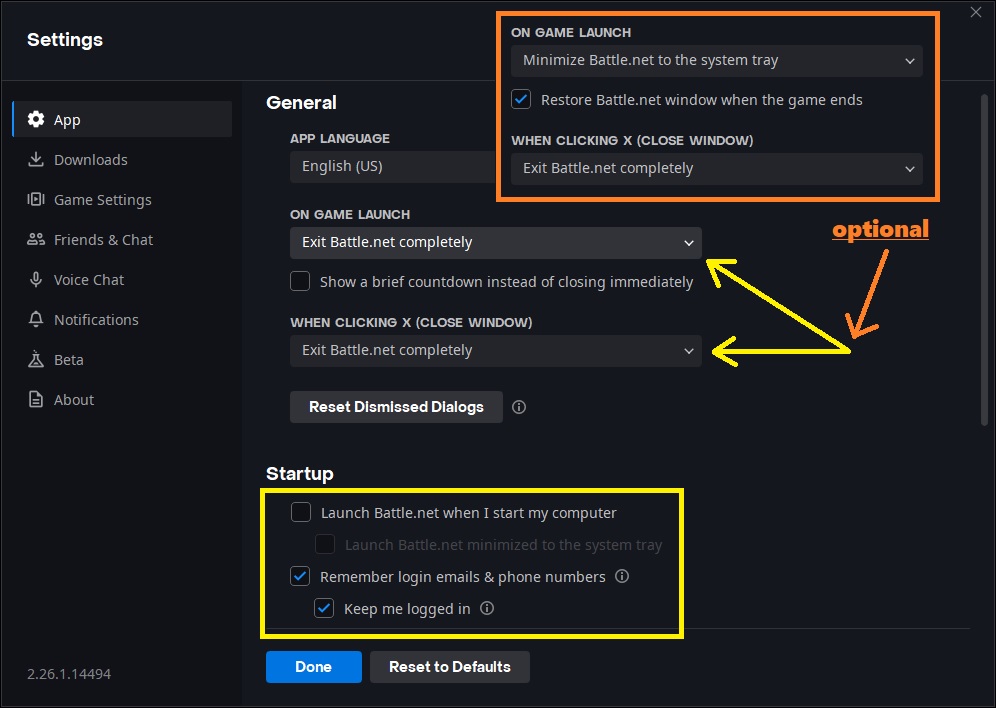The height and width of the screenshot is (708, 996).
Task: Click the Reset to Defaults button
Action: (449, 667)
